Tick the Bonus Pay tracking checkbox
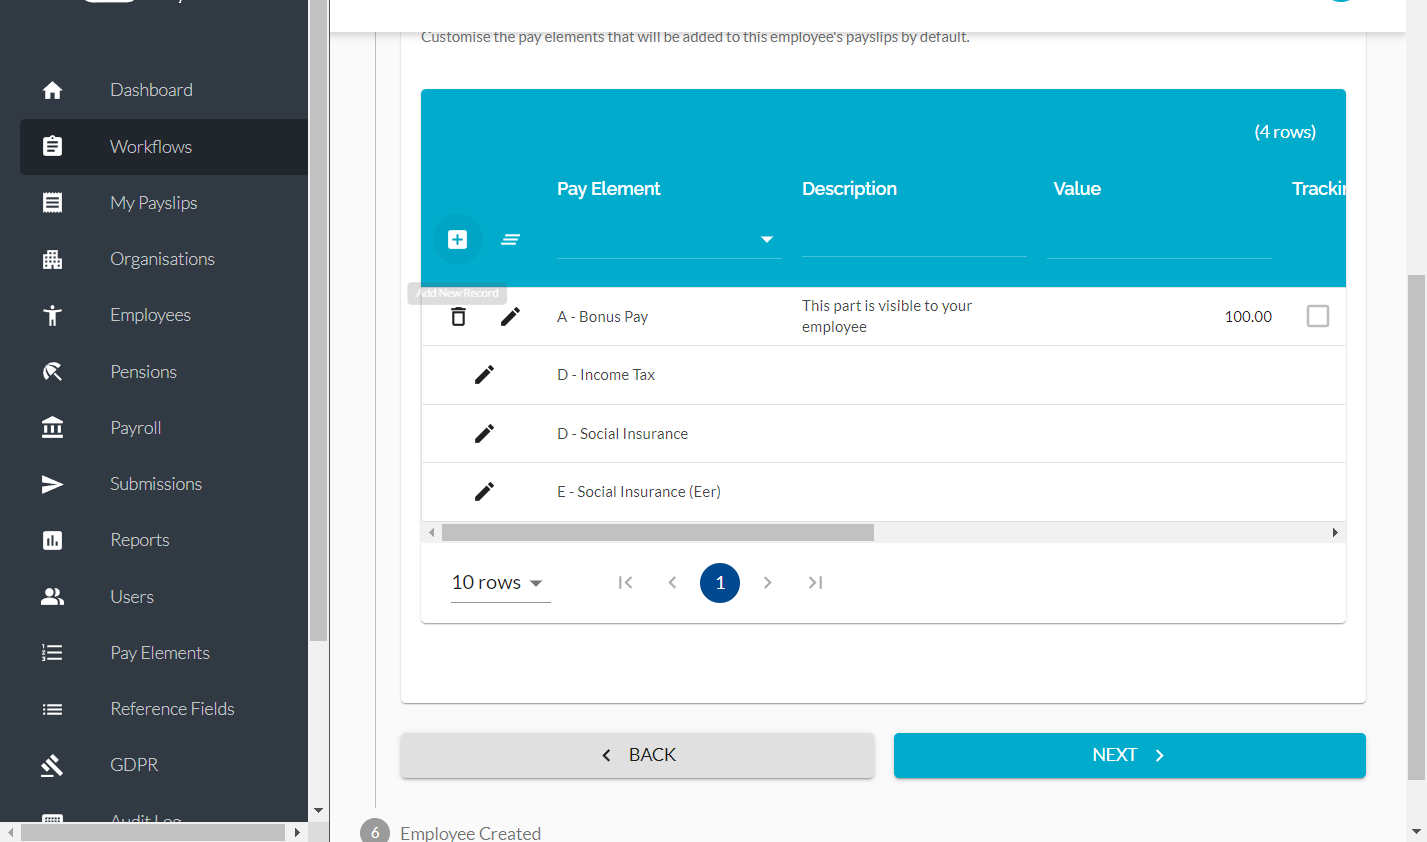The image size is (1427, 842). point(1318,316)
